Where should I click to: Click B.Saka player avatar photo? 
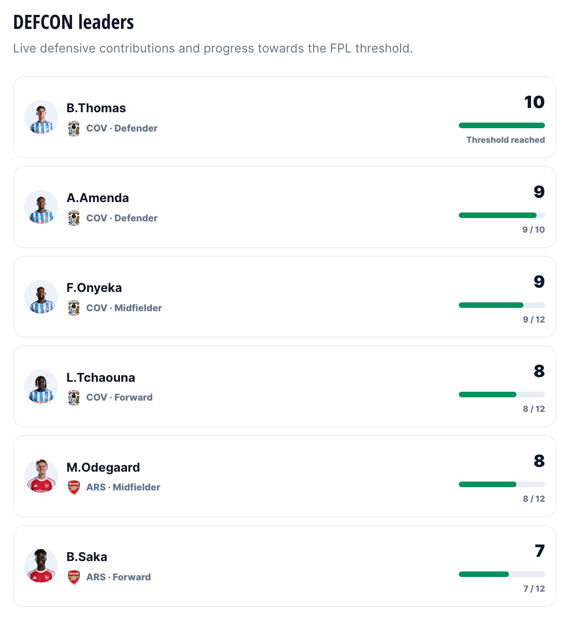coord(41,566)
